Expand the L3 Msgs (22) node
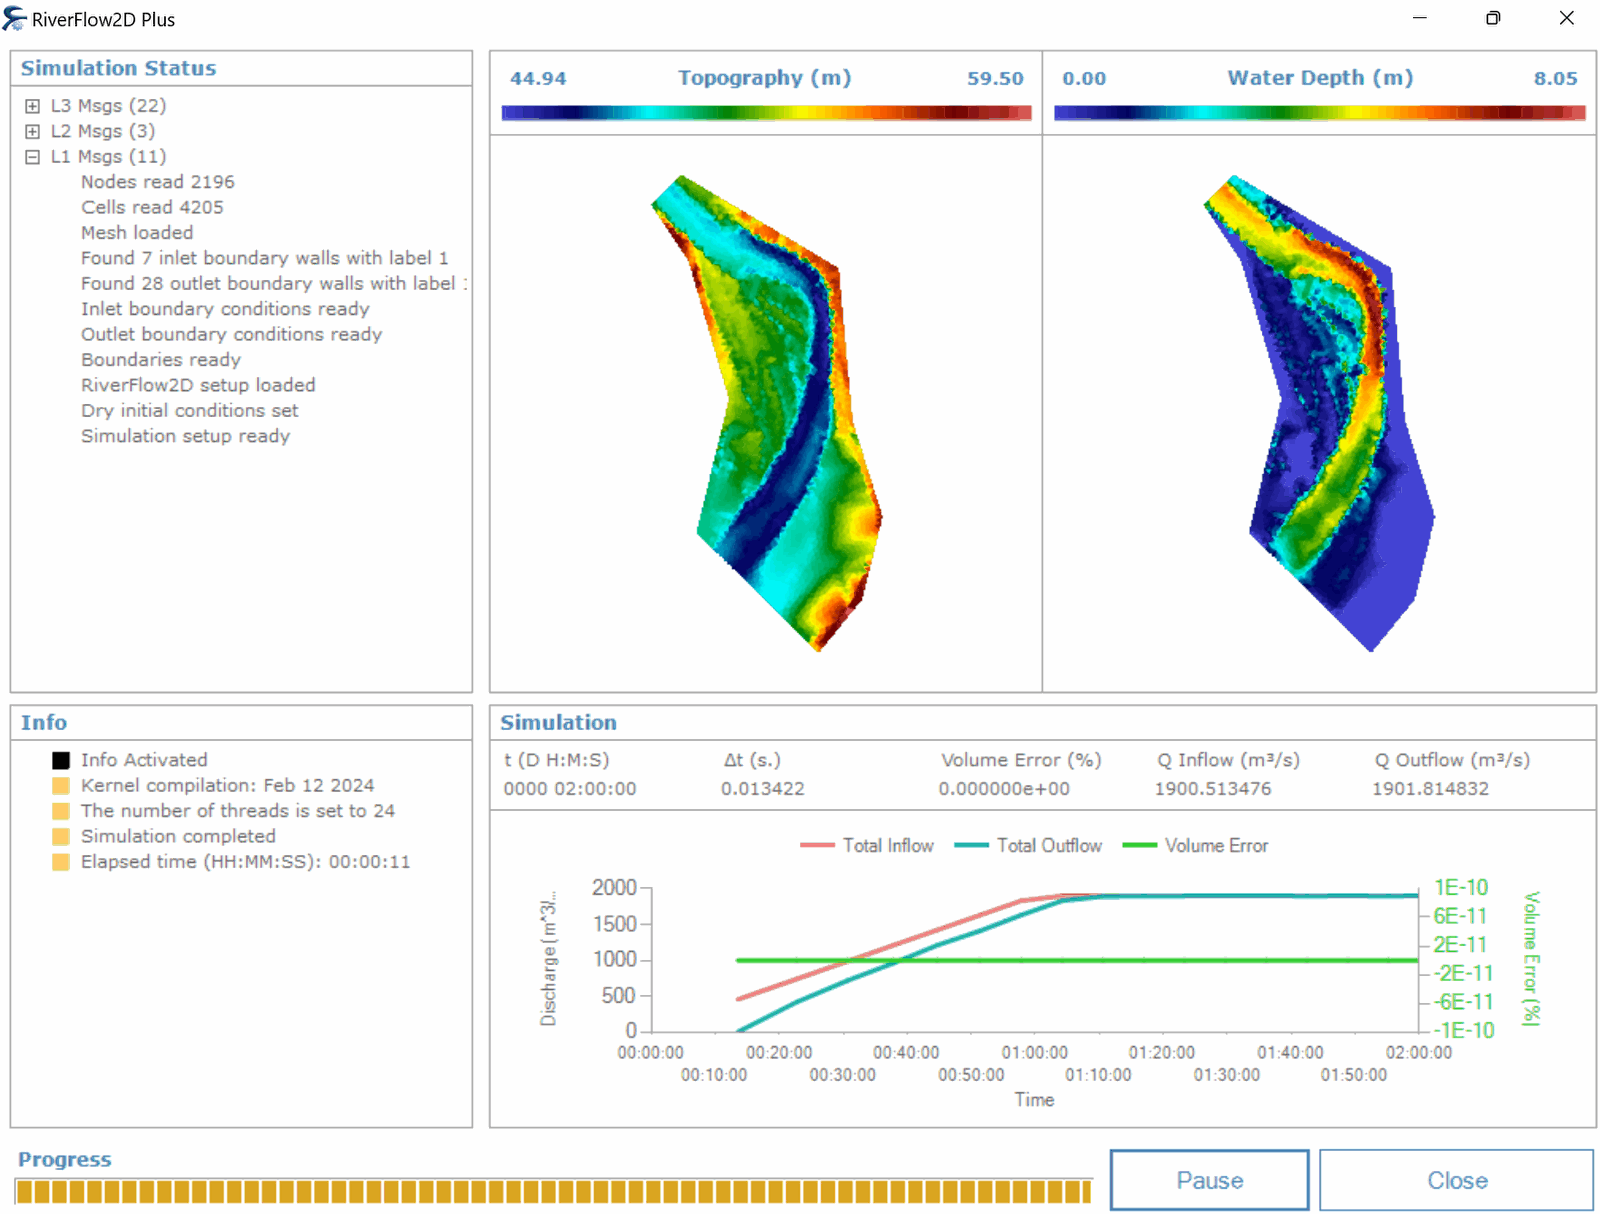 [x=33, y=106]
